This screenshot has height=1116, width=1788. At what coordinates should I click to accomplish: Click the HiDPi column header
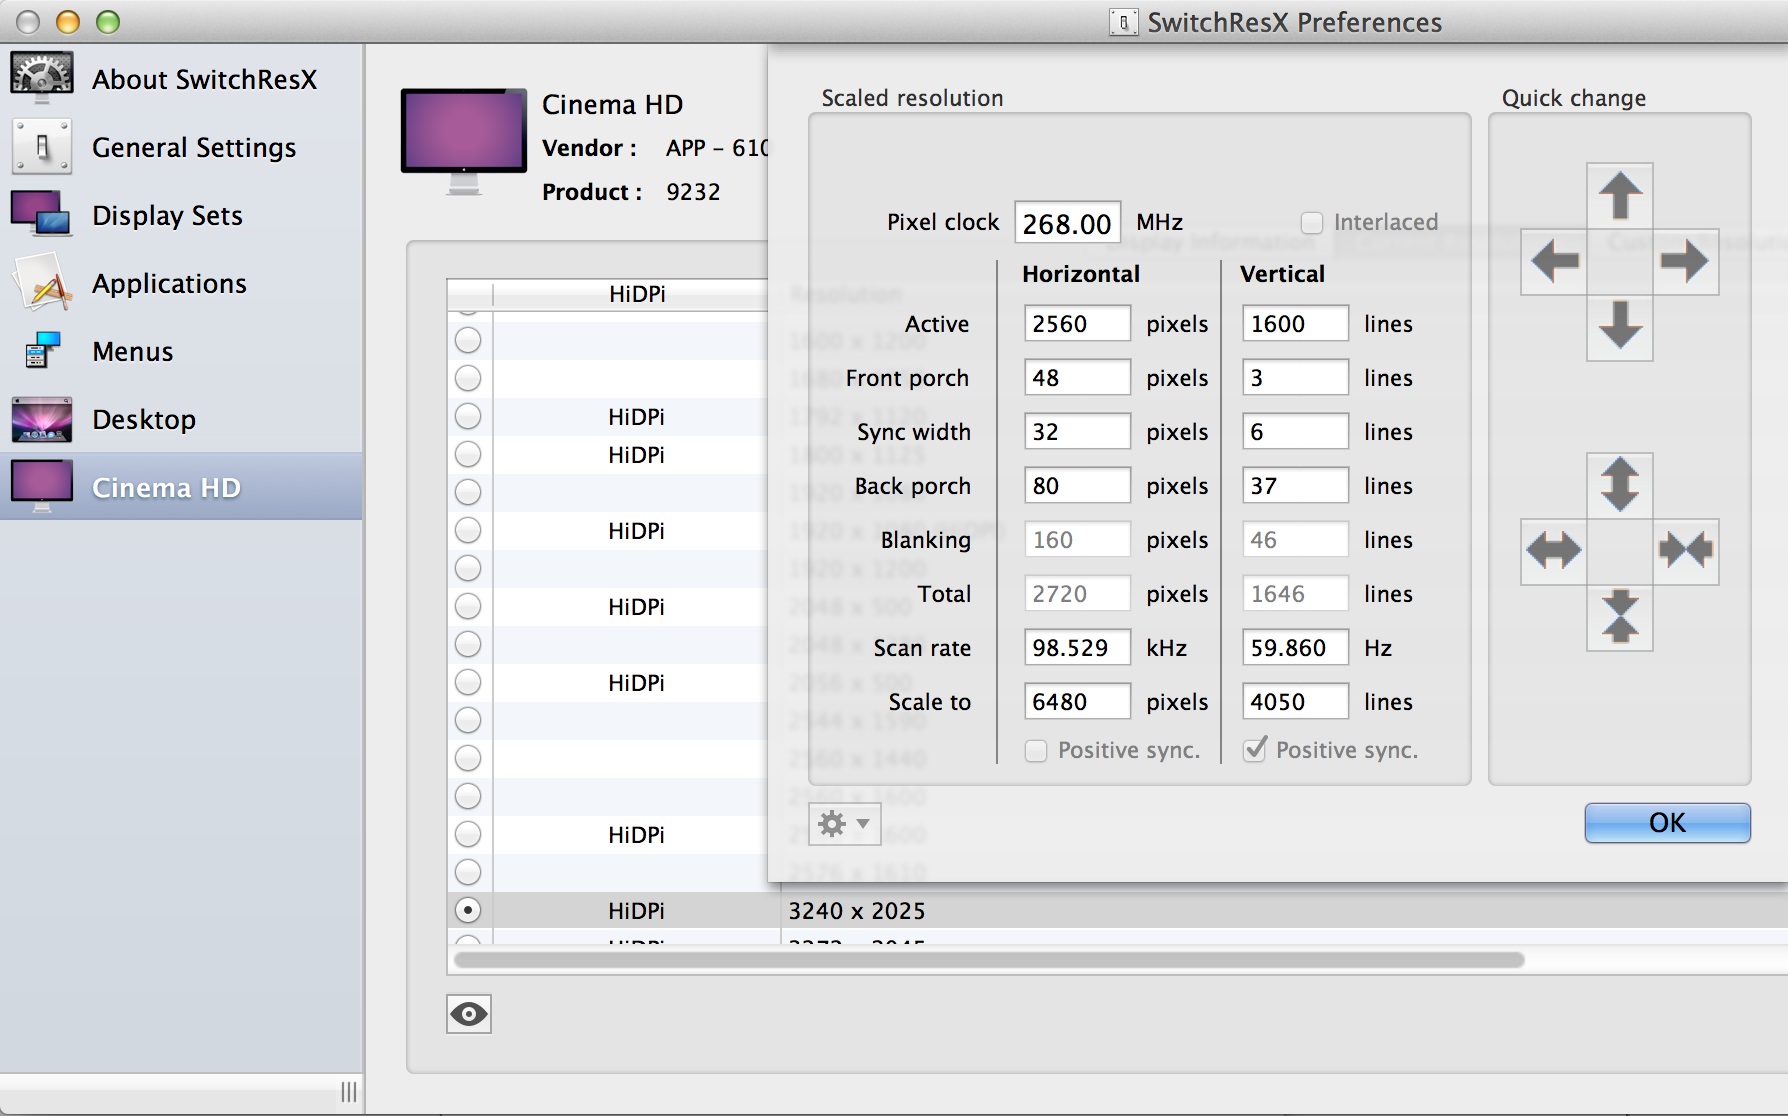(x=636, y=293)
